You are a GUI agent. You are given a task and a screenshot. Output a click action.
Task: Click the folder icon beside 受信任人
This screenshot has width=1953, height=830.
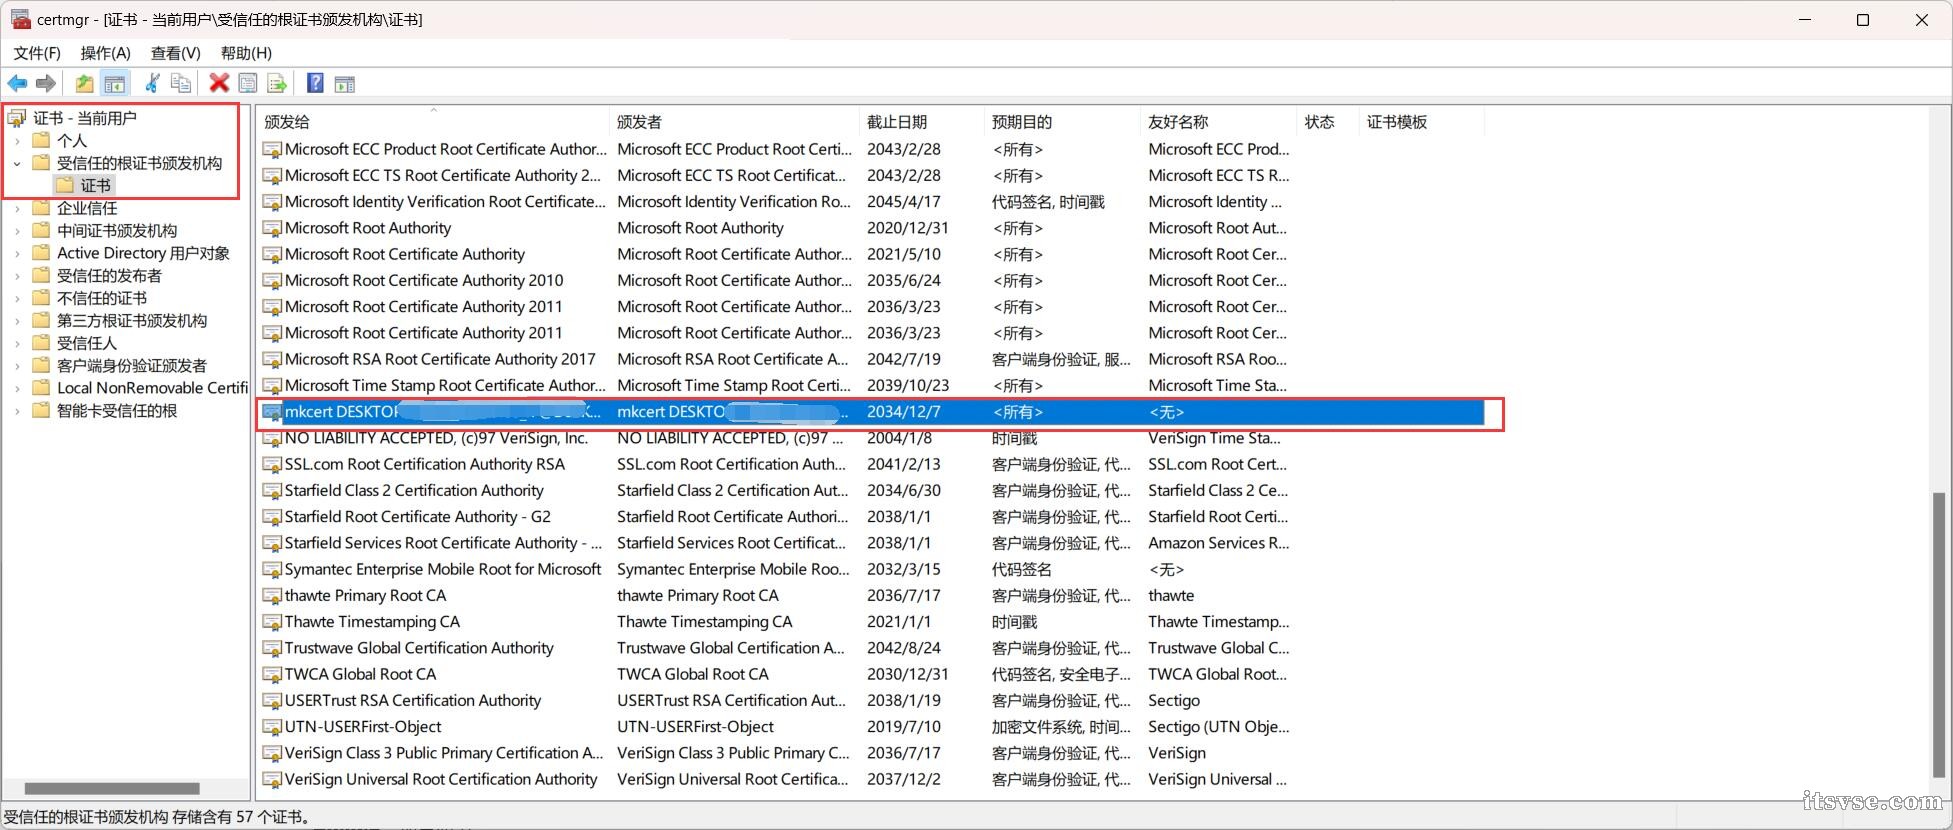tap(41, 343)
